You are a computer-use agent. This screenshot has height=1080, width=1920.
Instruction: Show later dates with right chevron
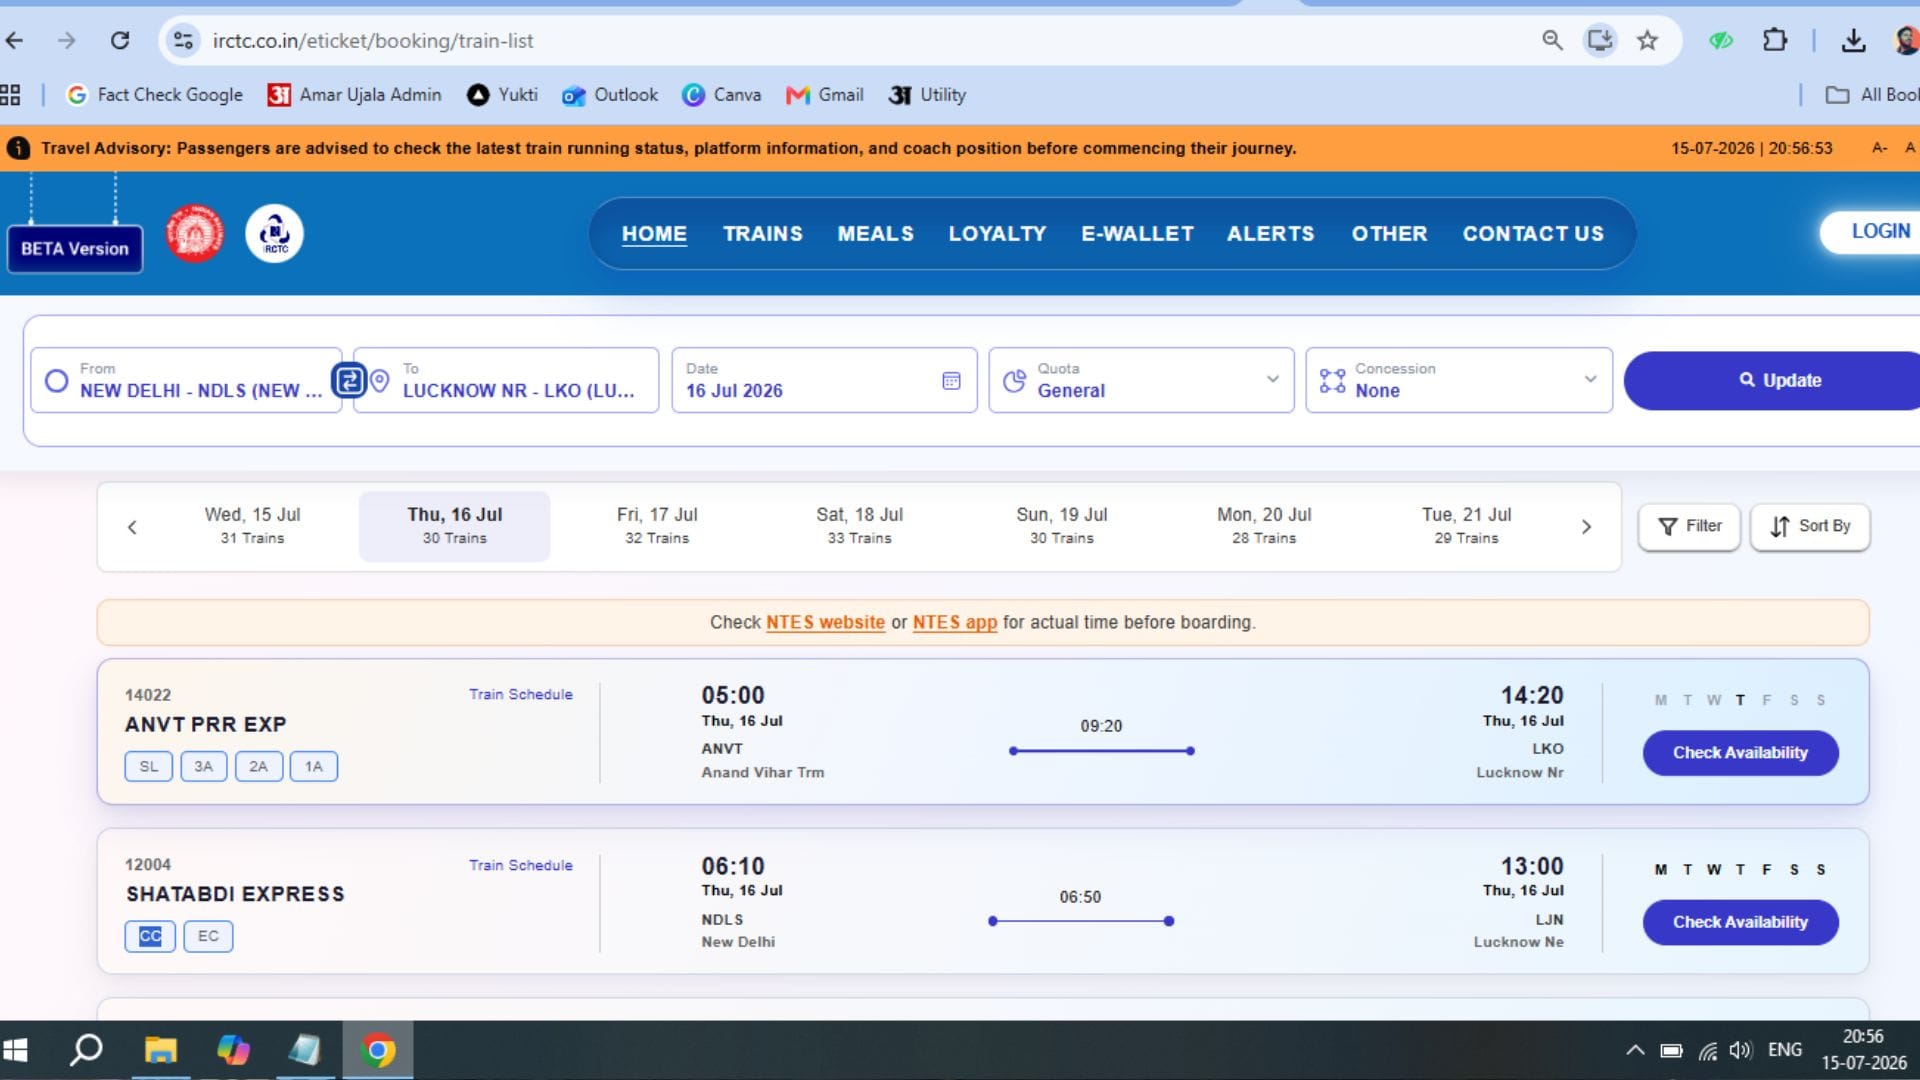point(1586,527)
